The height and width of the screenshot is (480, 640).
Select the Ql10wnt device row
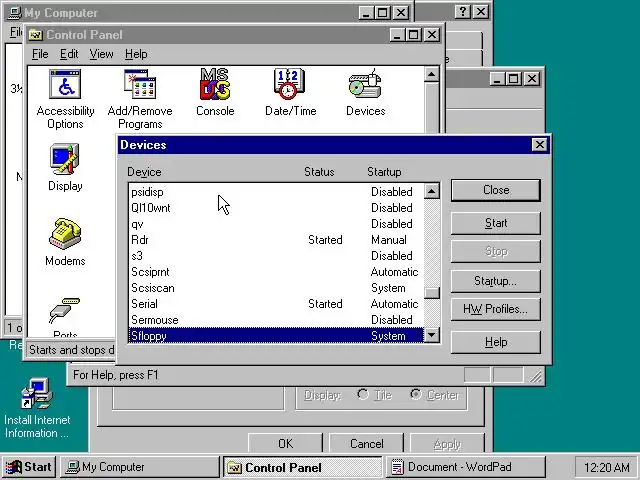pos(276,208)
